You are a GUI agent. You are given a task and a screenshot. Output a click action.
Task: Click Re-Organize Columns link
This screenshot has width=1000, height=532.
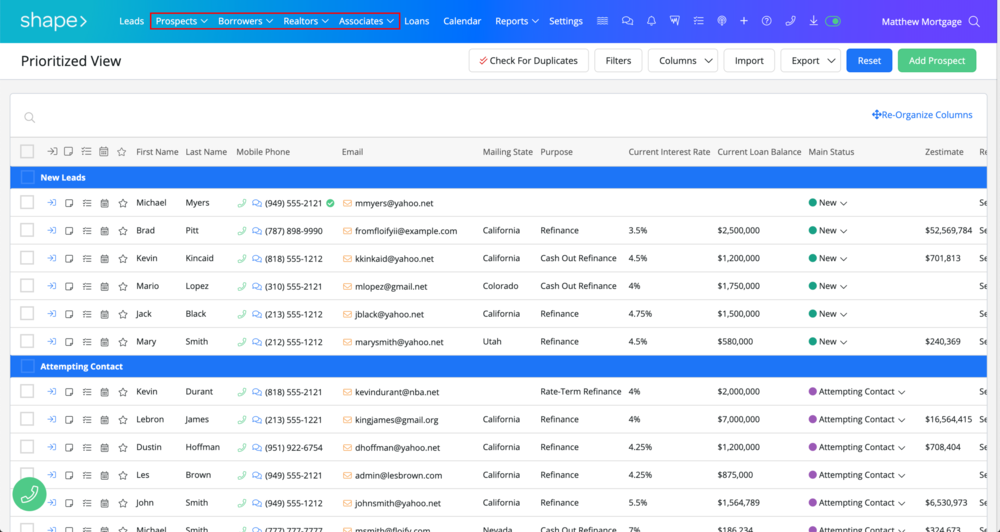pos(922,115)
